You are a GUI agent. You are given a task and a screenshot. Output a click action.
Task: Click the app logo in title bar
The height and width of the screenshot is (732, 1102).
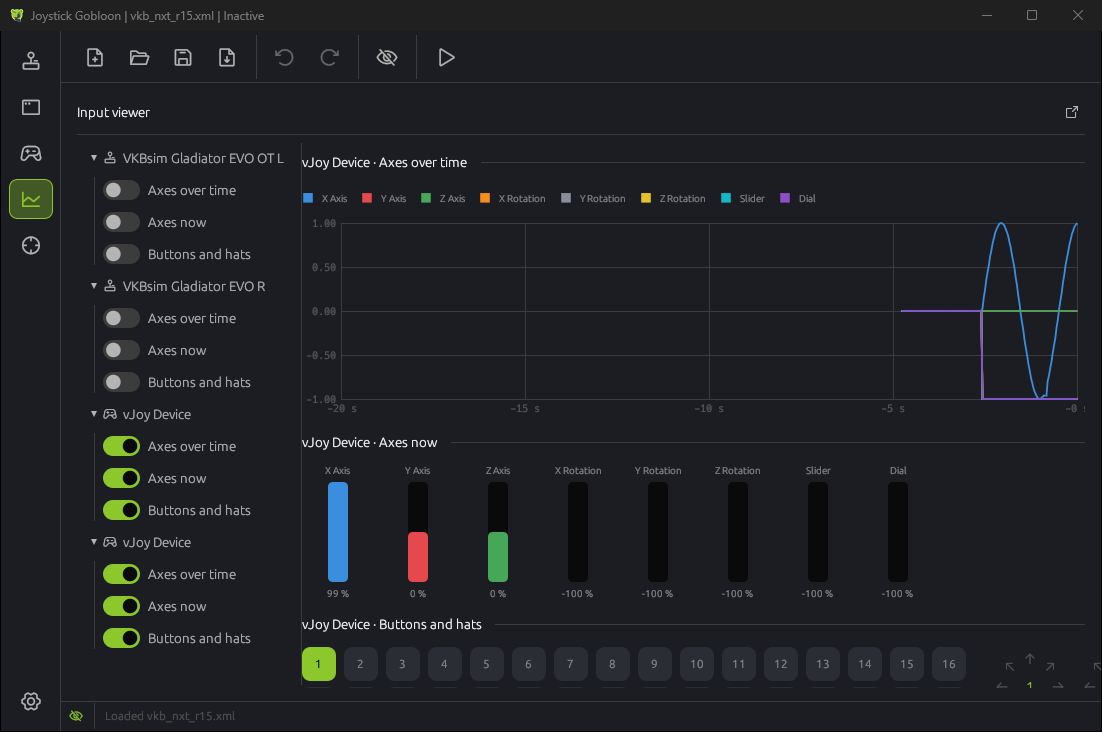(17, 15)
